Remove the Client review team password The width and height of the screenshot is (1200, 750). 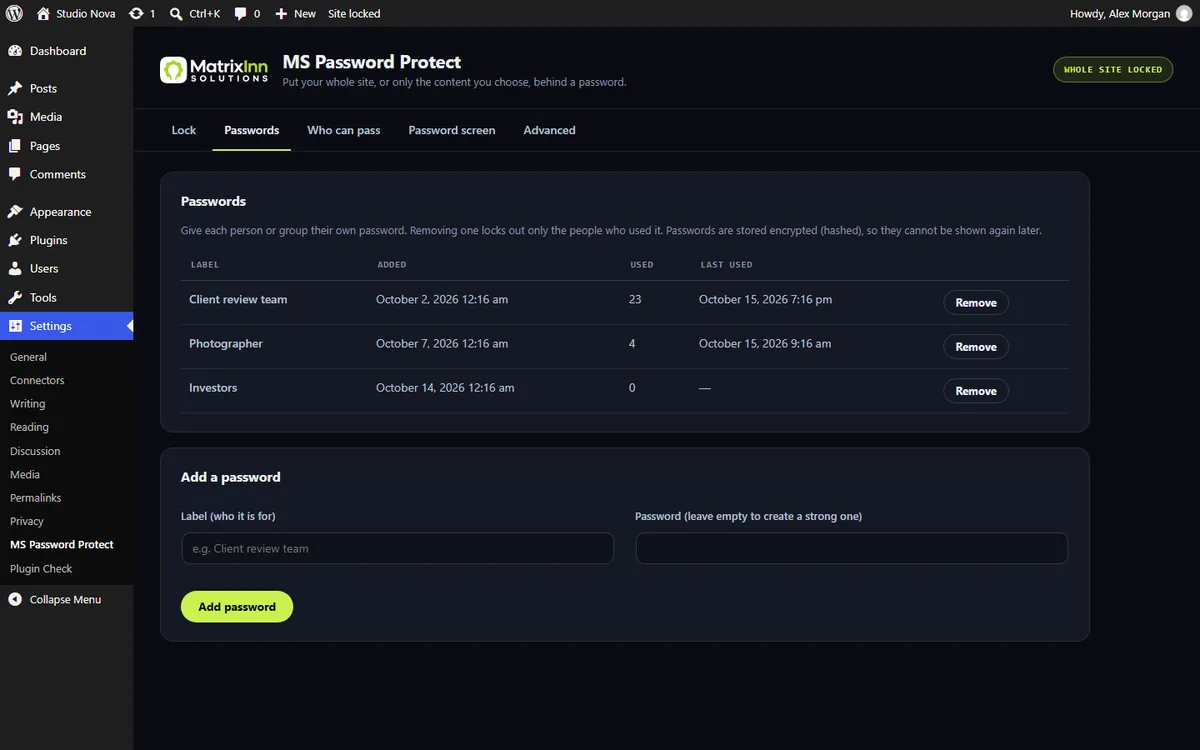click(976, 303)
